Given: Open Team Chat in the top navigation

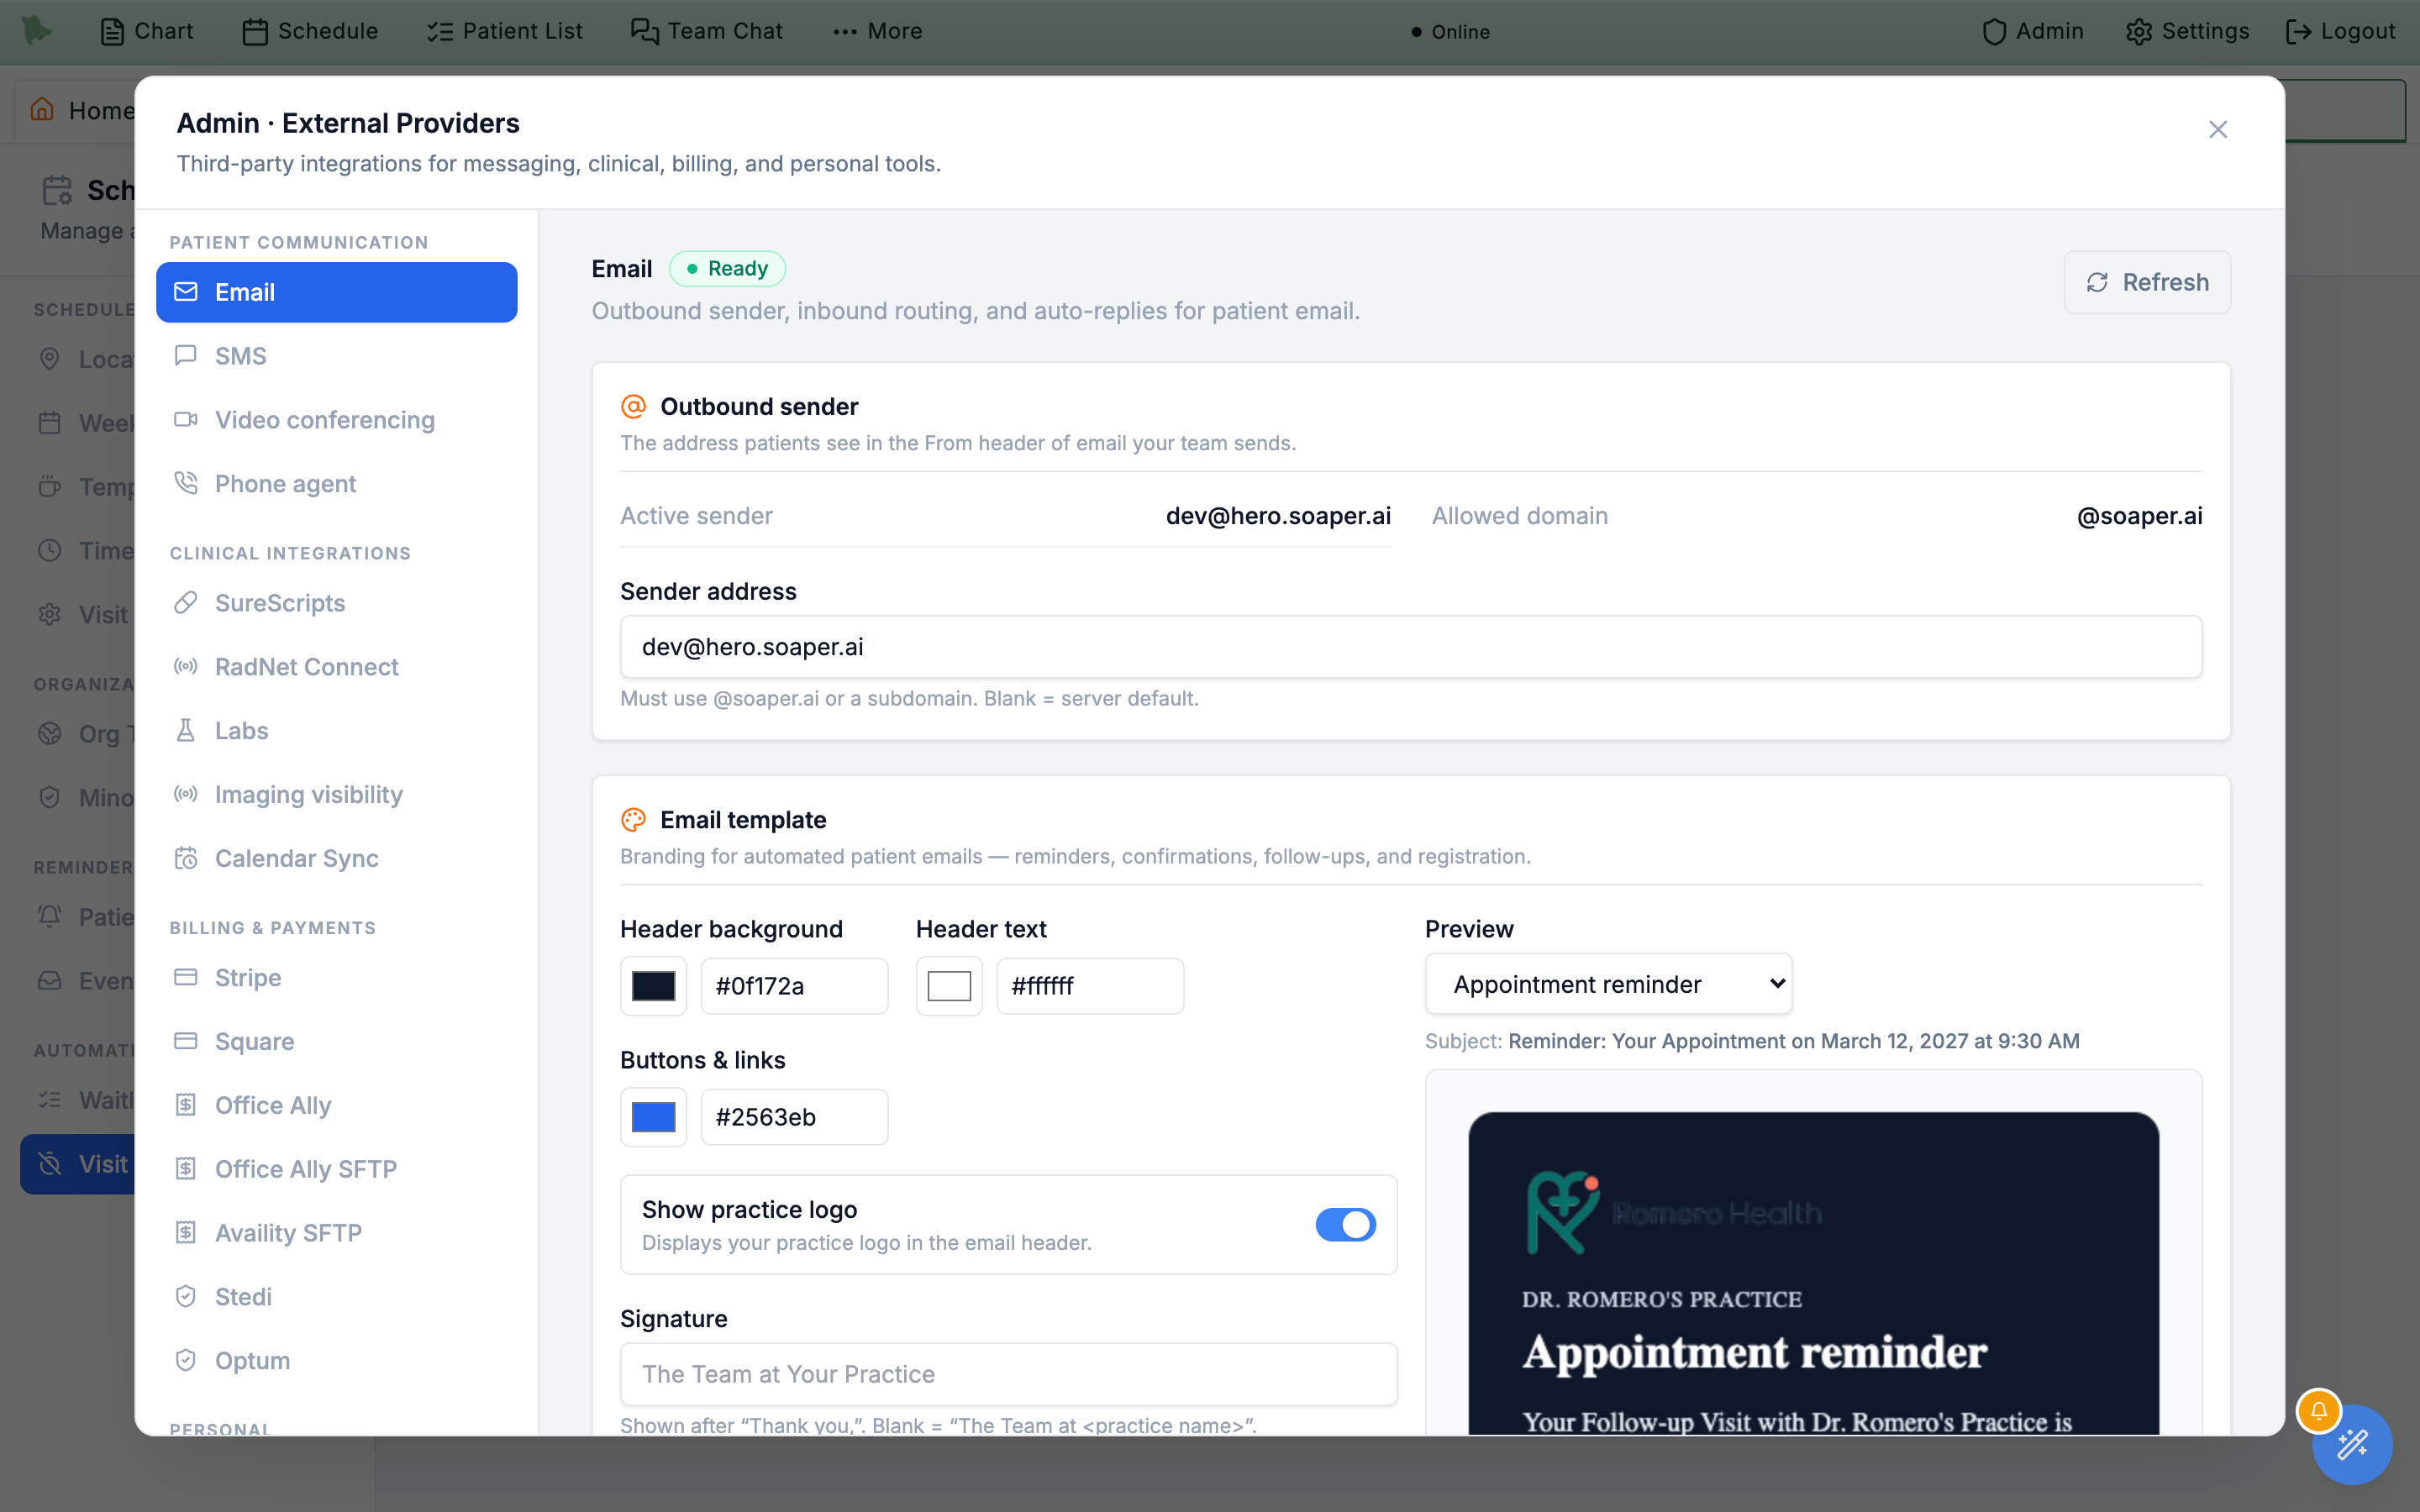Looking at the screenshot, I should point(706,31).
